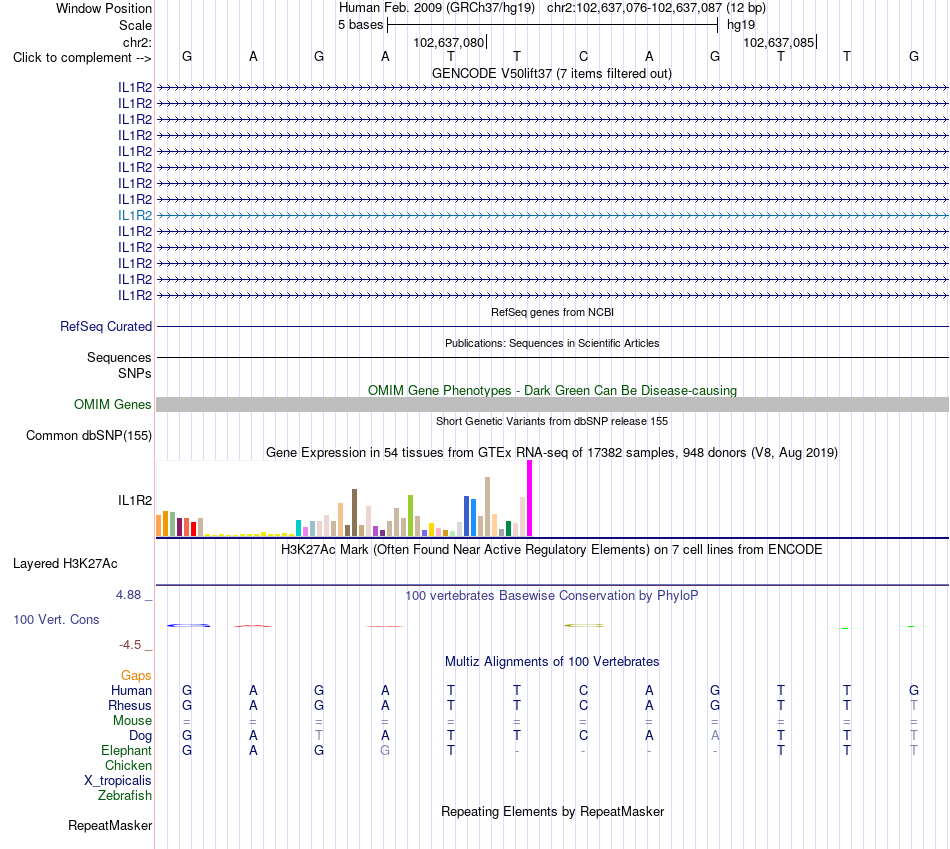Click 'Publications: Sequences in Scientific Articles' title
This screenshot has height=849, width=950.
pyautogui.click(x=552, y=343)
